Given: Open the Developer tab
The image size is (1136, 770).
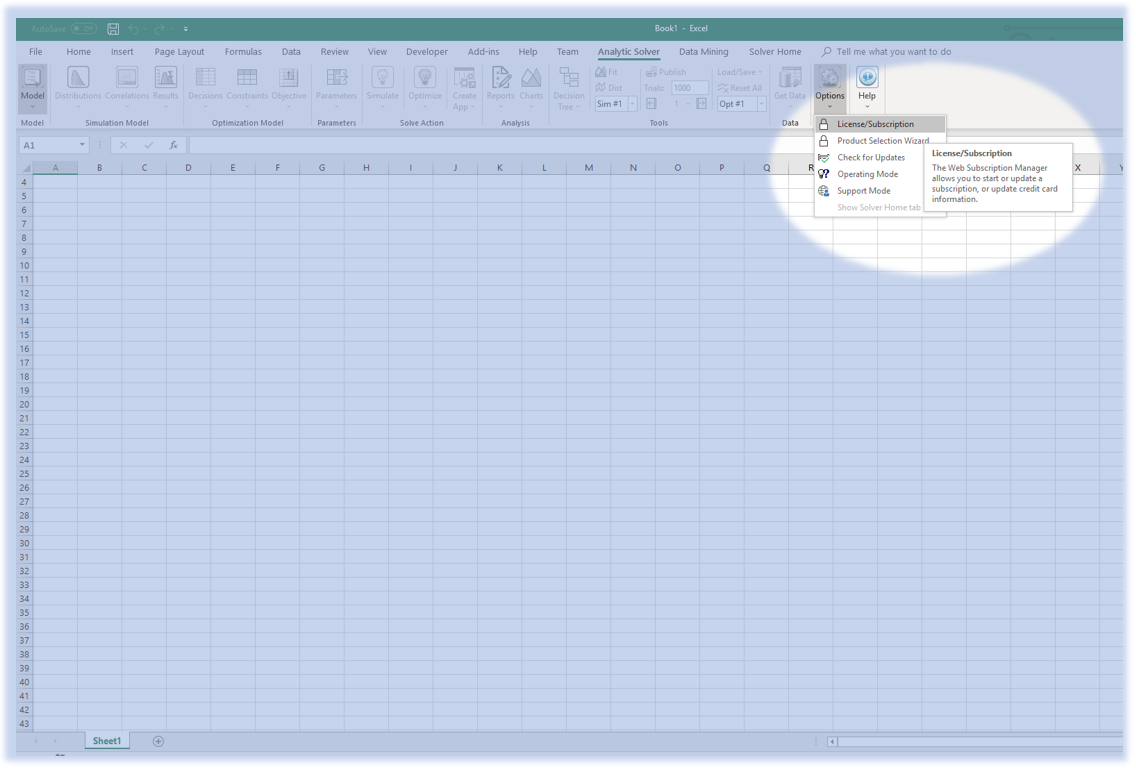Looking at the screenshot, I should (427, 51).
